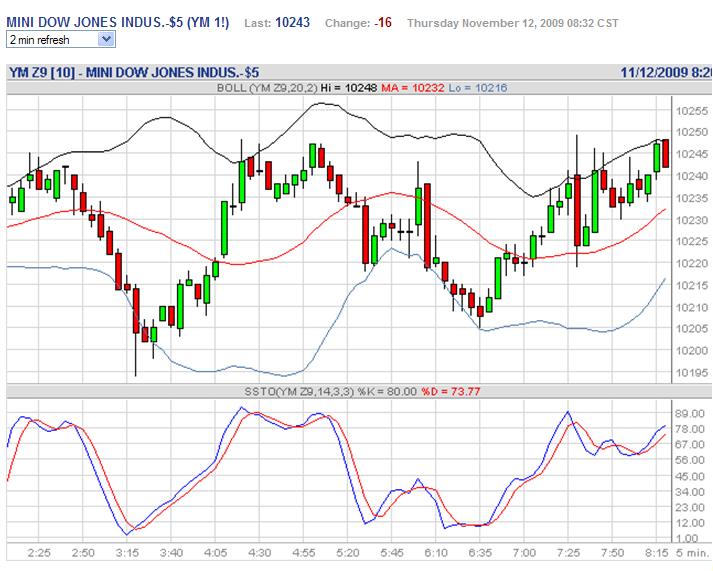This screenshot has height=571, width=713.
Task: Click the 7:00 time axis label
Action: 524,553
